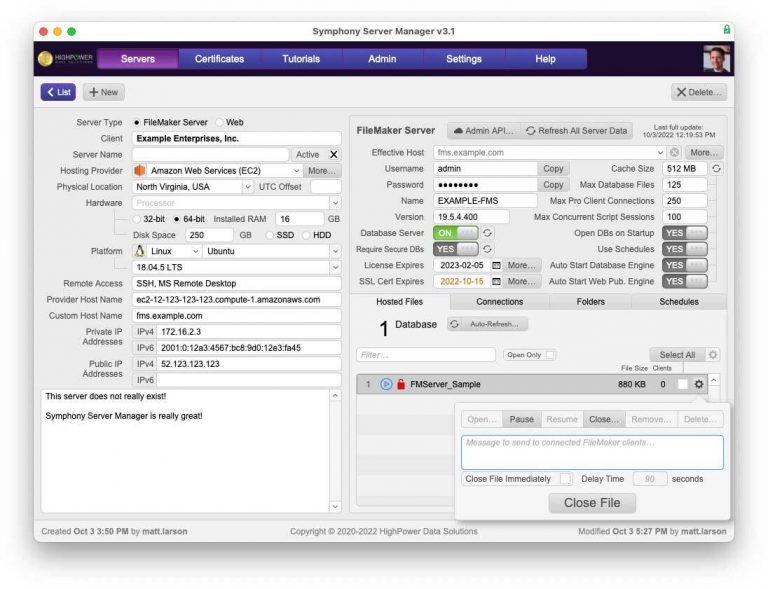
Task: Open the Ubuntu distribution dropdown
Action: coord(336,251)
